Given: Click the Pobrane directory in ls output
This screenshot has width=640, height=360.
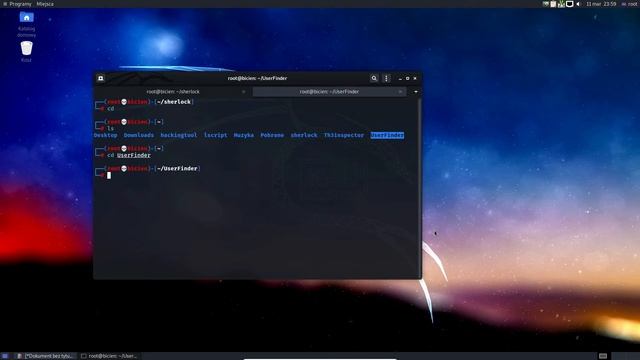Looking at the screenshot, I should pos(272,135).
